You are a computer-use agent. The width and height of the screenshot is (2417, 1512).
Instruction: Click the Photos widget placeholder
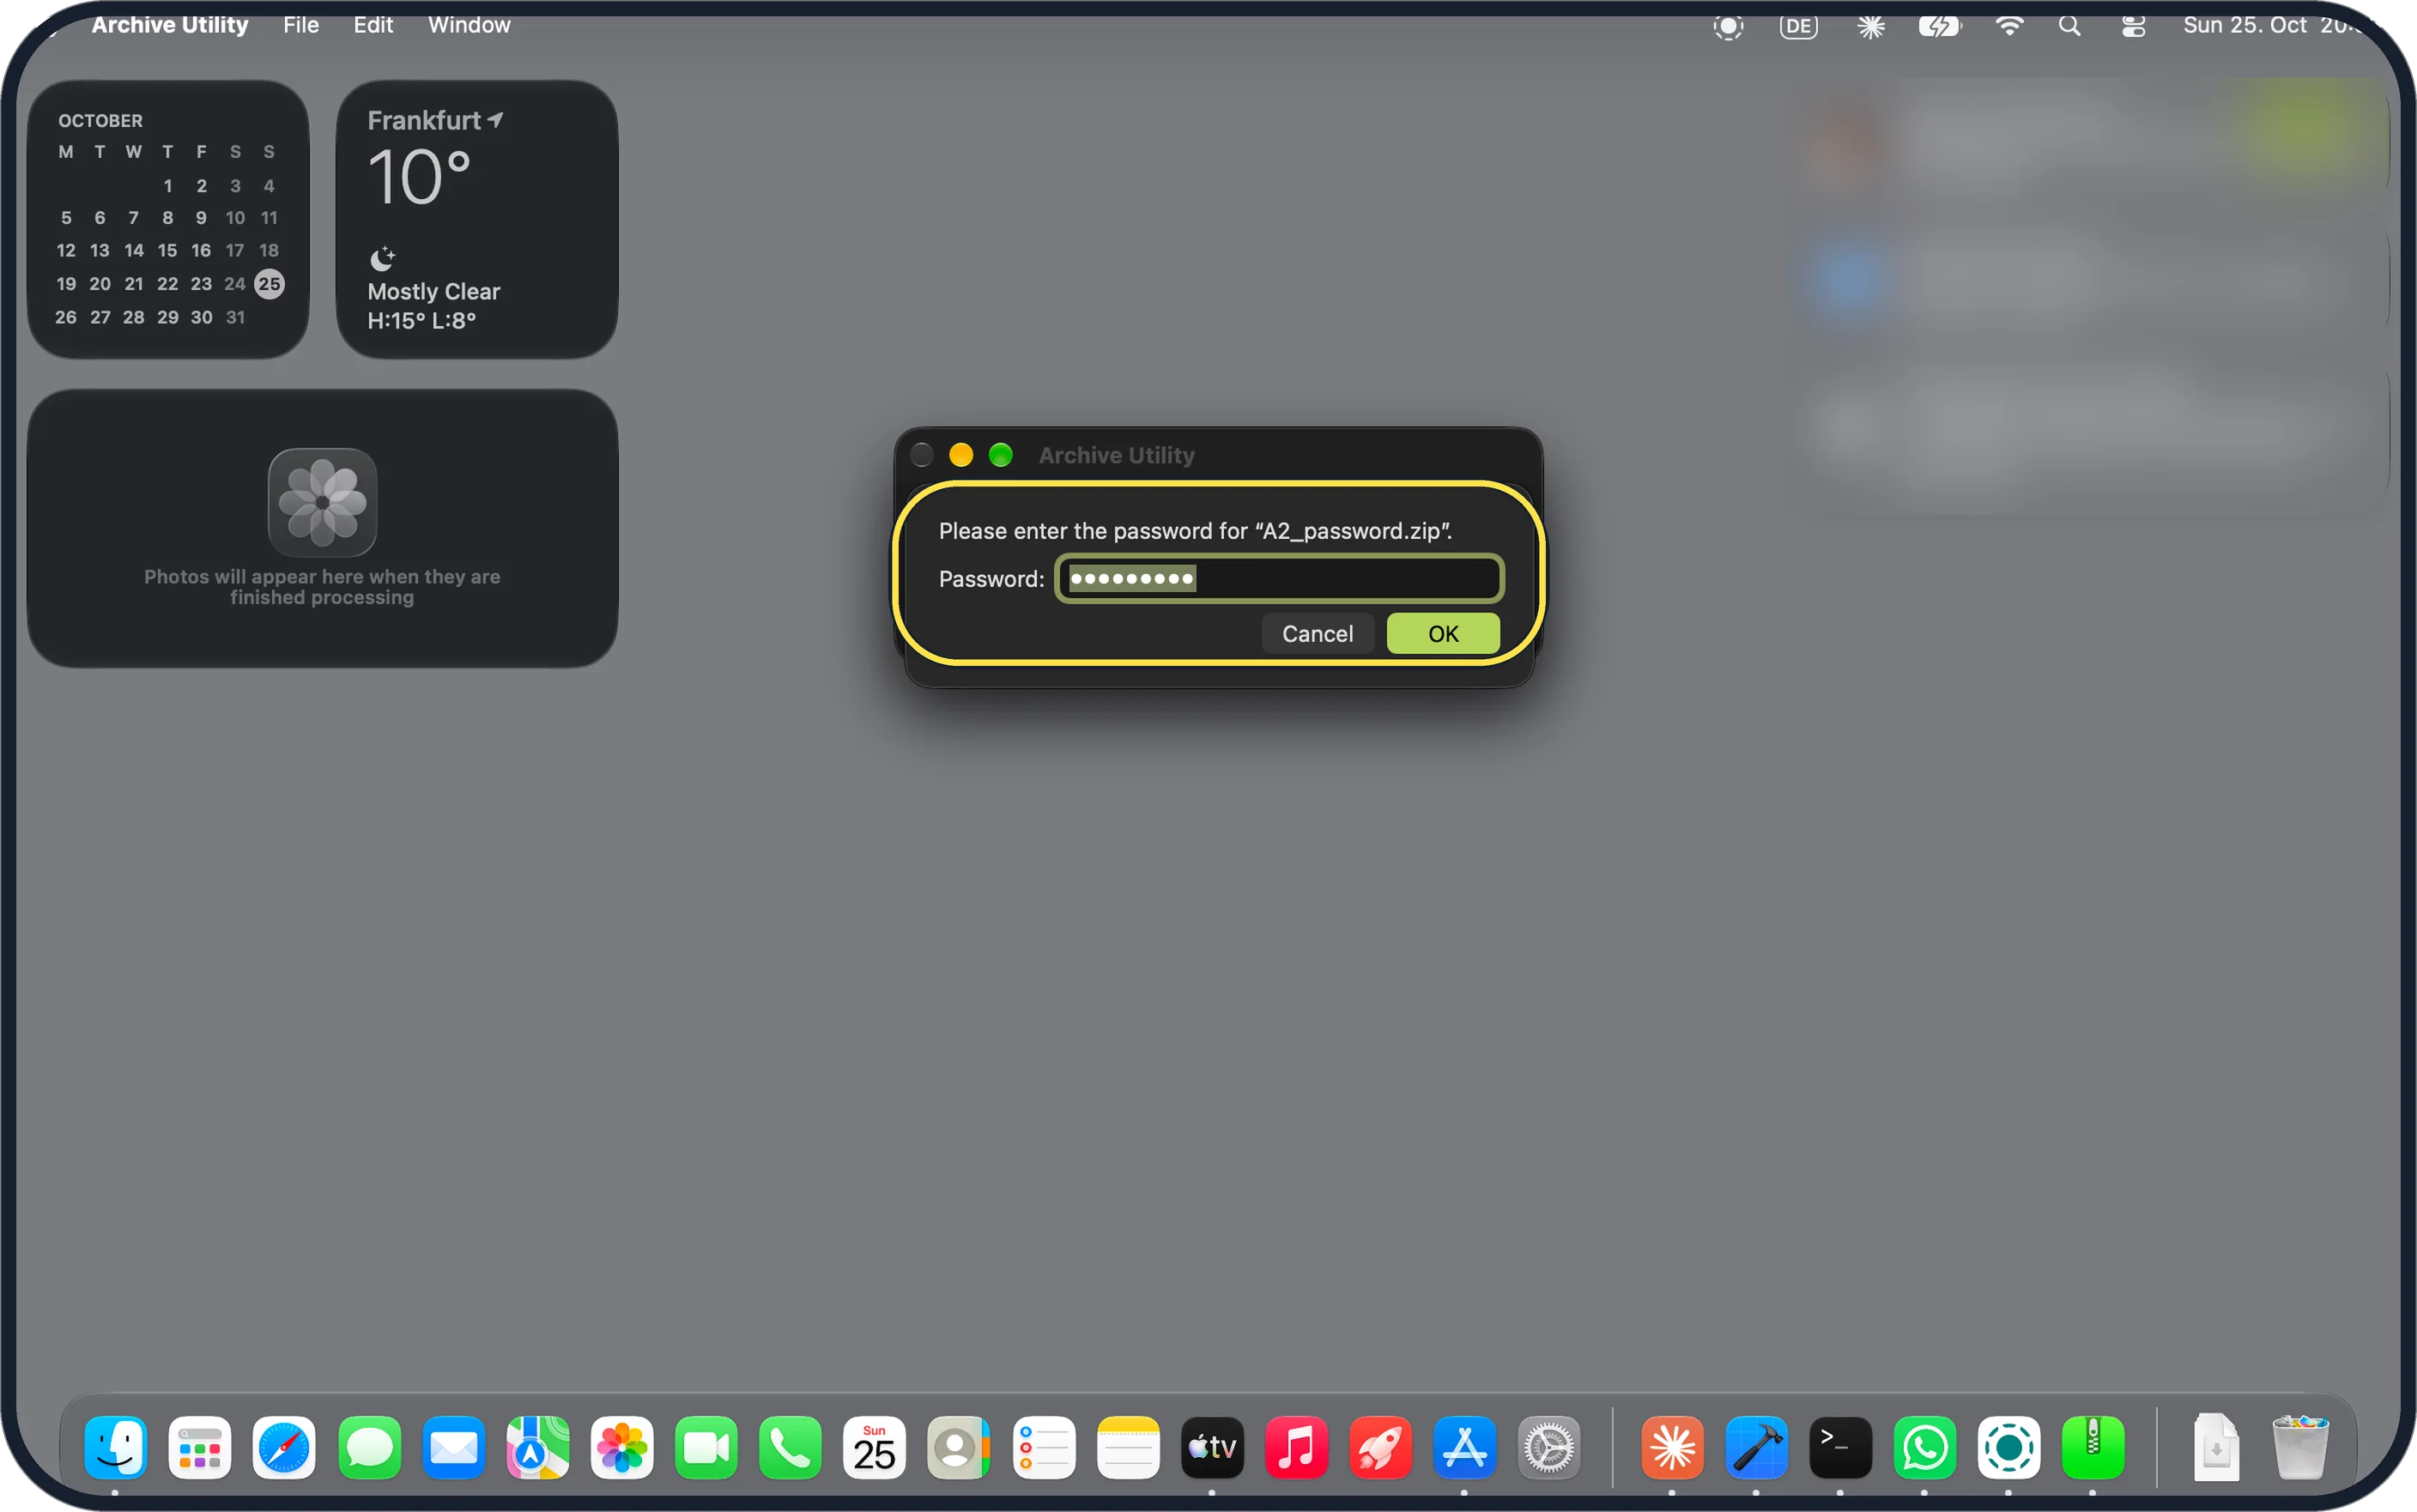point(322,528)
